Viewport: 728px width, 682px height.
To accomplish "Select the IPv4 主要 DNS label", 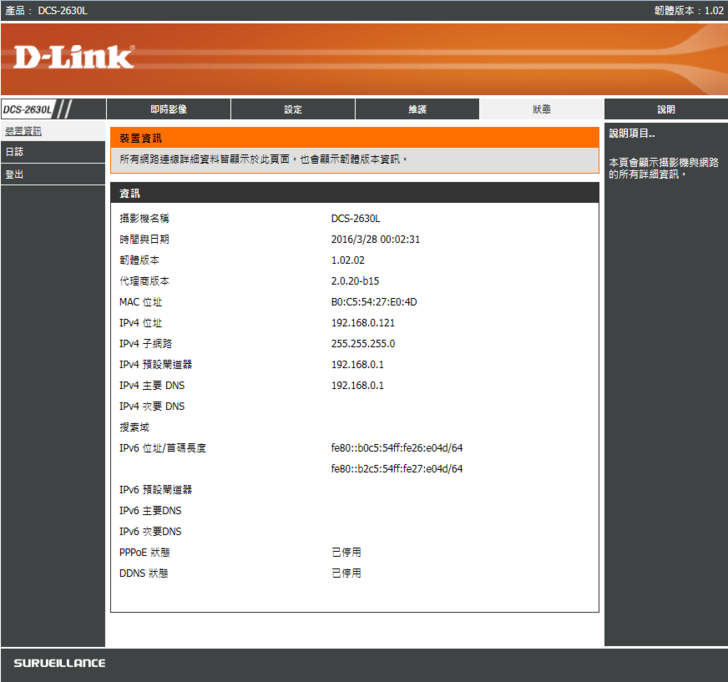I will [152, 385].
